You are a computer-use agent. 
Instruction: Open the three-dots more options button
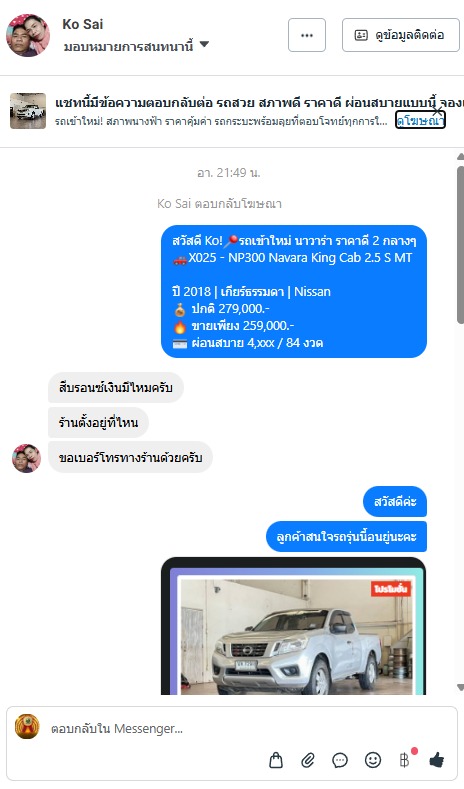tap(307, 35)
